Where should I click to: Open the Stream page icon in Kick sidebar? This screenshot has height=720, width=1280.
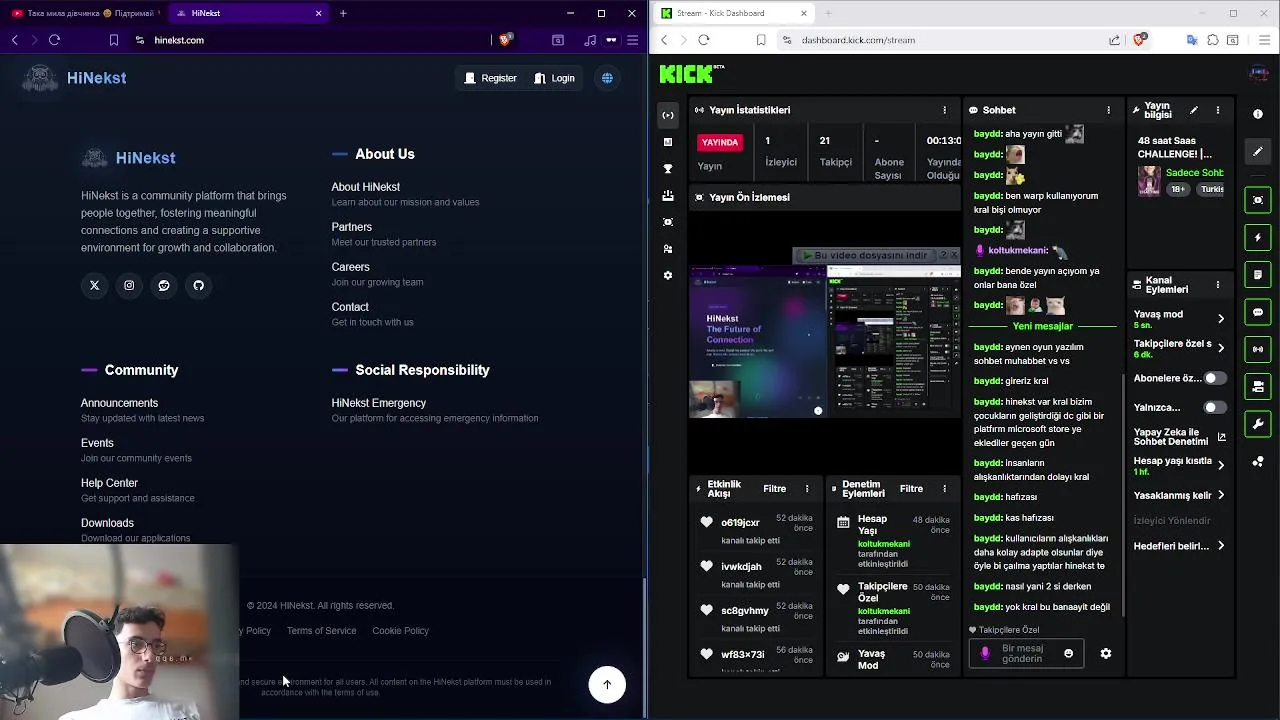[668, 115]
